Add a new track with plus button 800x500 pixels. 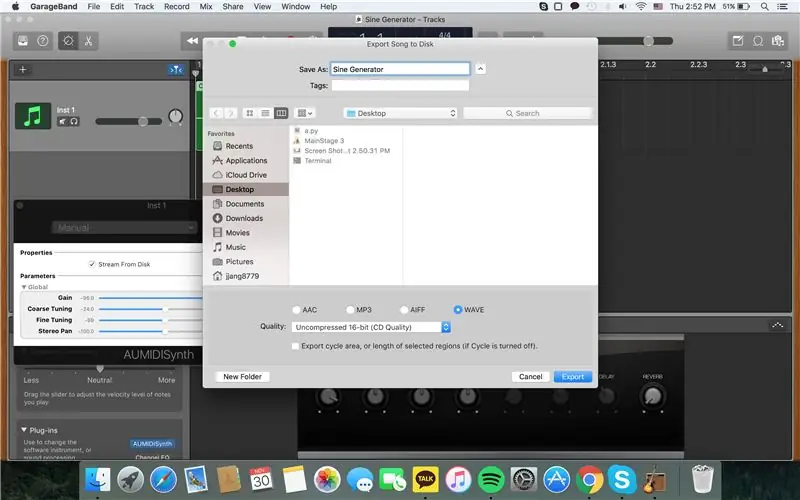pyautogui.click(x=22, y=69)
